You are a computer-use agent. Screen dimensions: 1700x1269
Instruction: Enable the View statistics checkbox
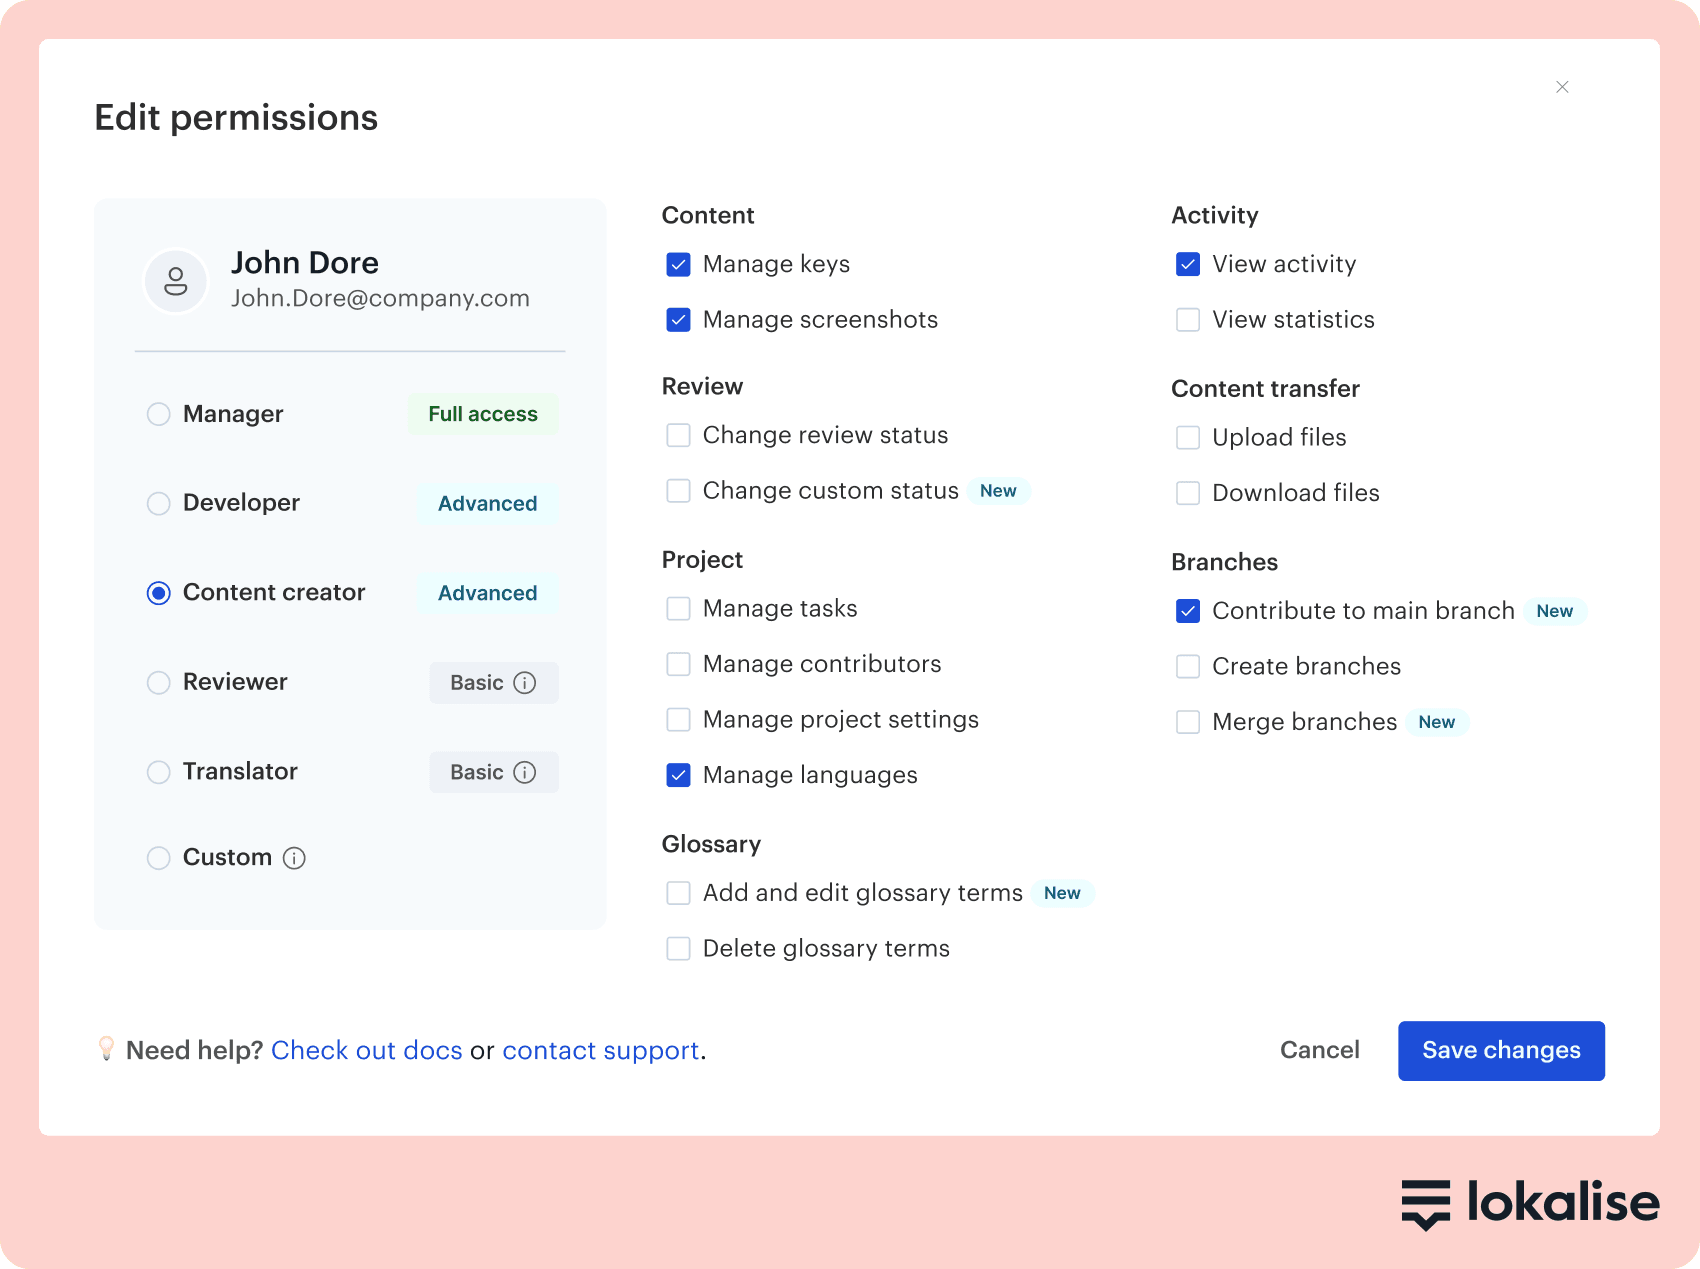pos(1187,320)
